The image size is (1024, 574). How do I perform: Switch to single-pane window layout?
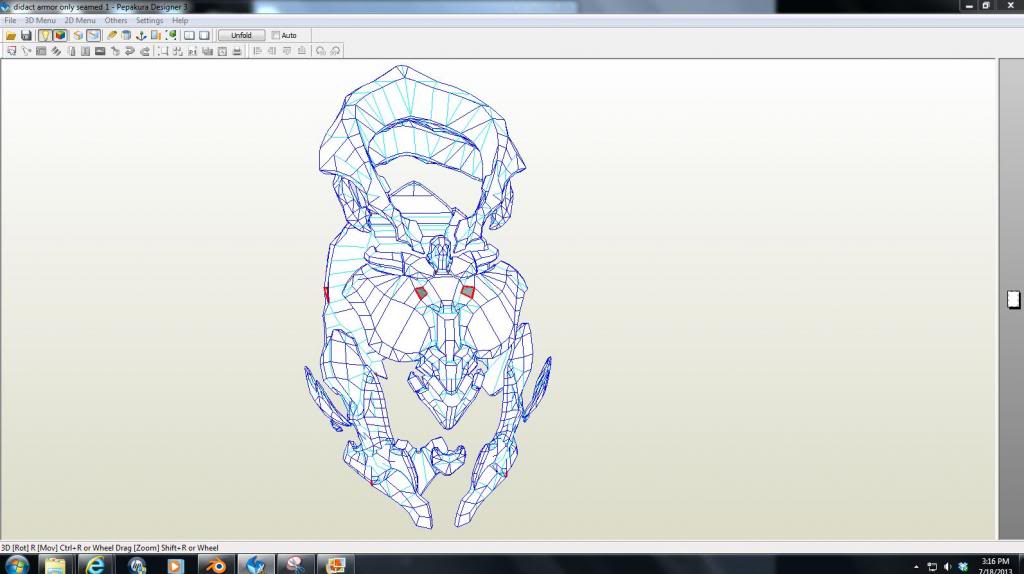point(204,35)
